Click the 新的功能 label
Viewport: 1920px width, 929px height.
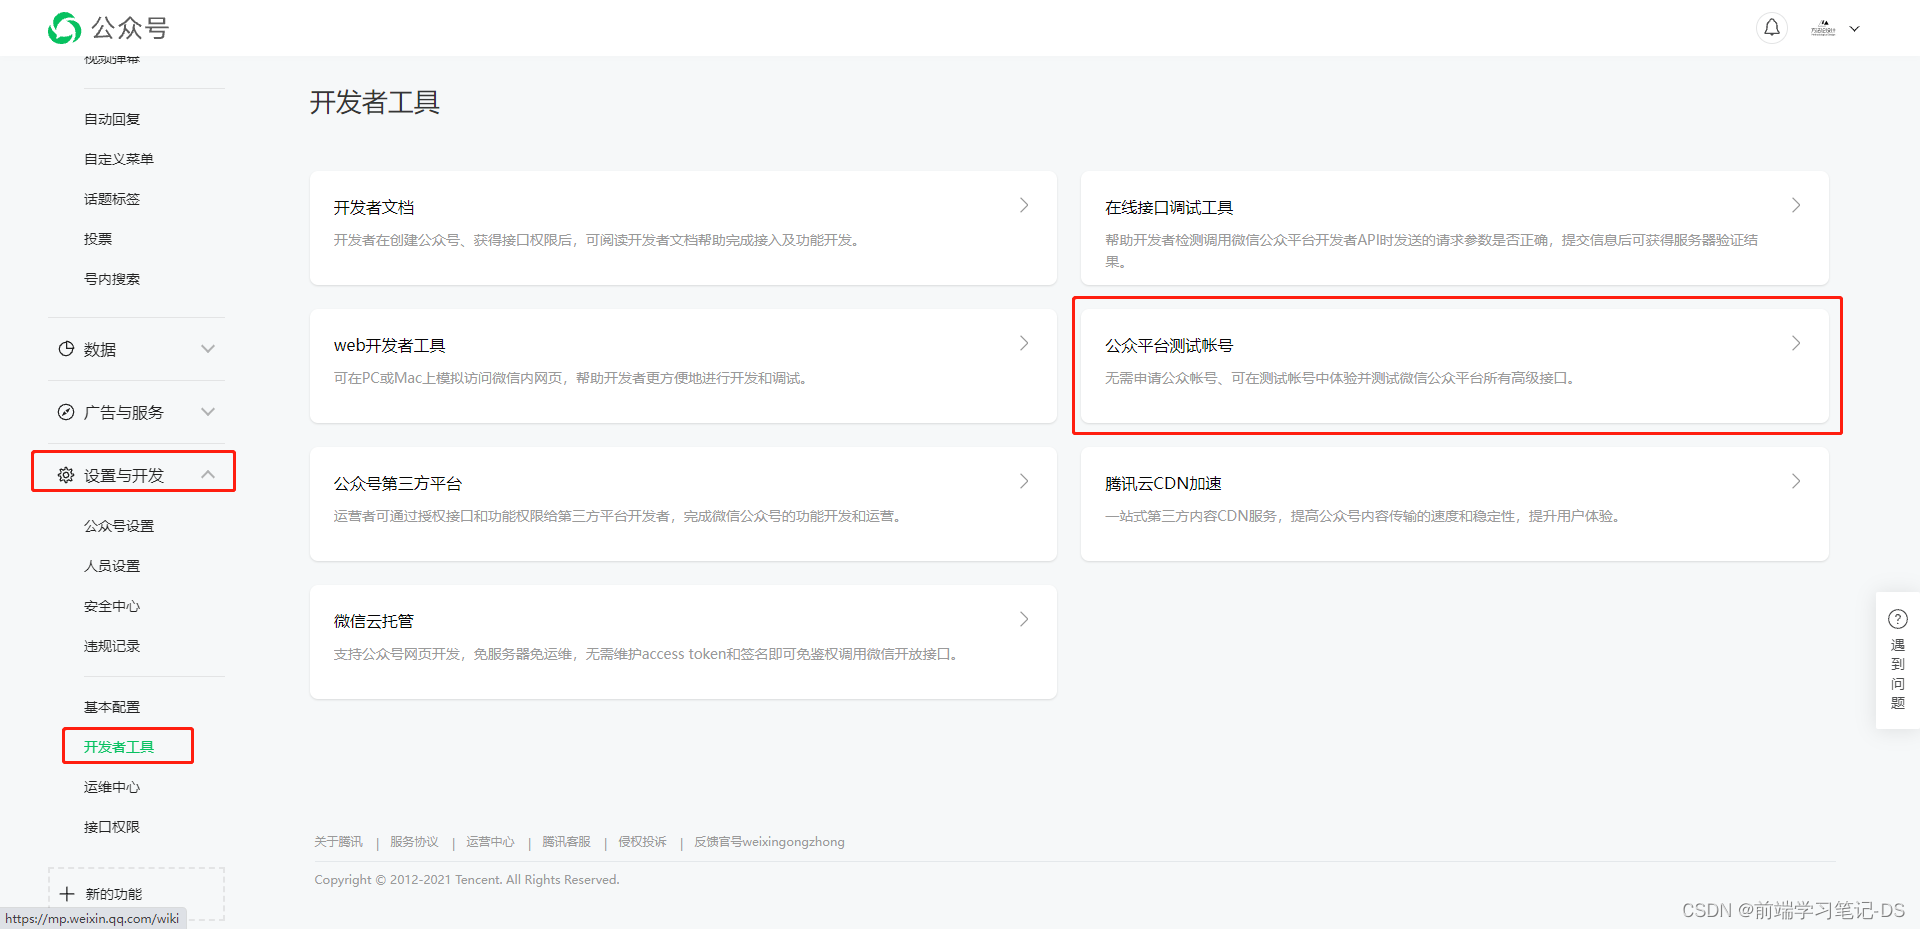tap(114, 894)
